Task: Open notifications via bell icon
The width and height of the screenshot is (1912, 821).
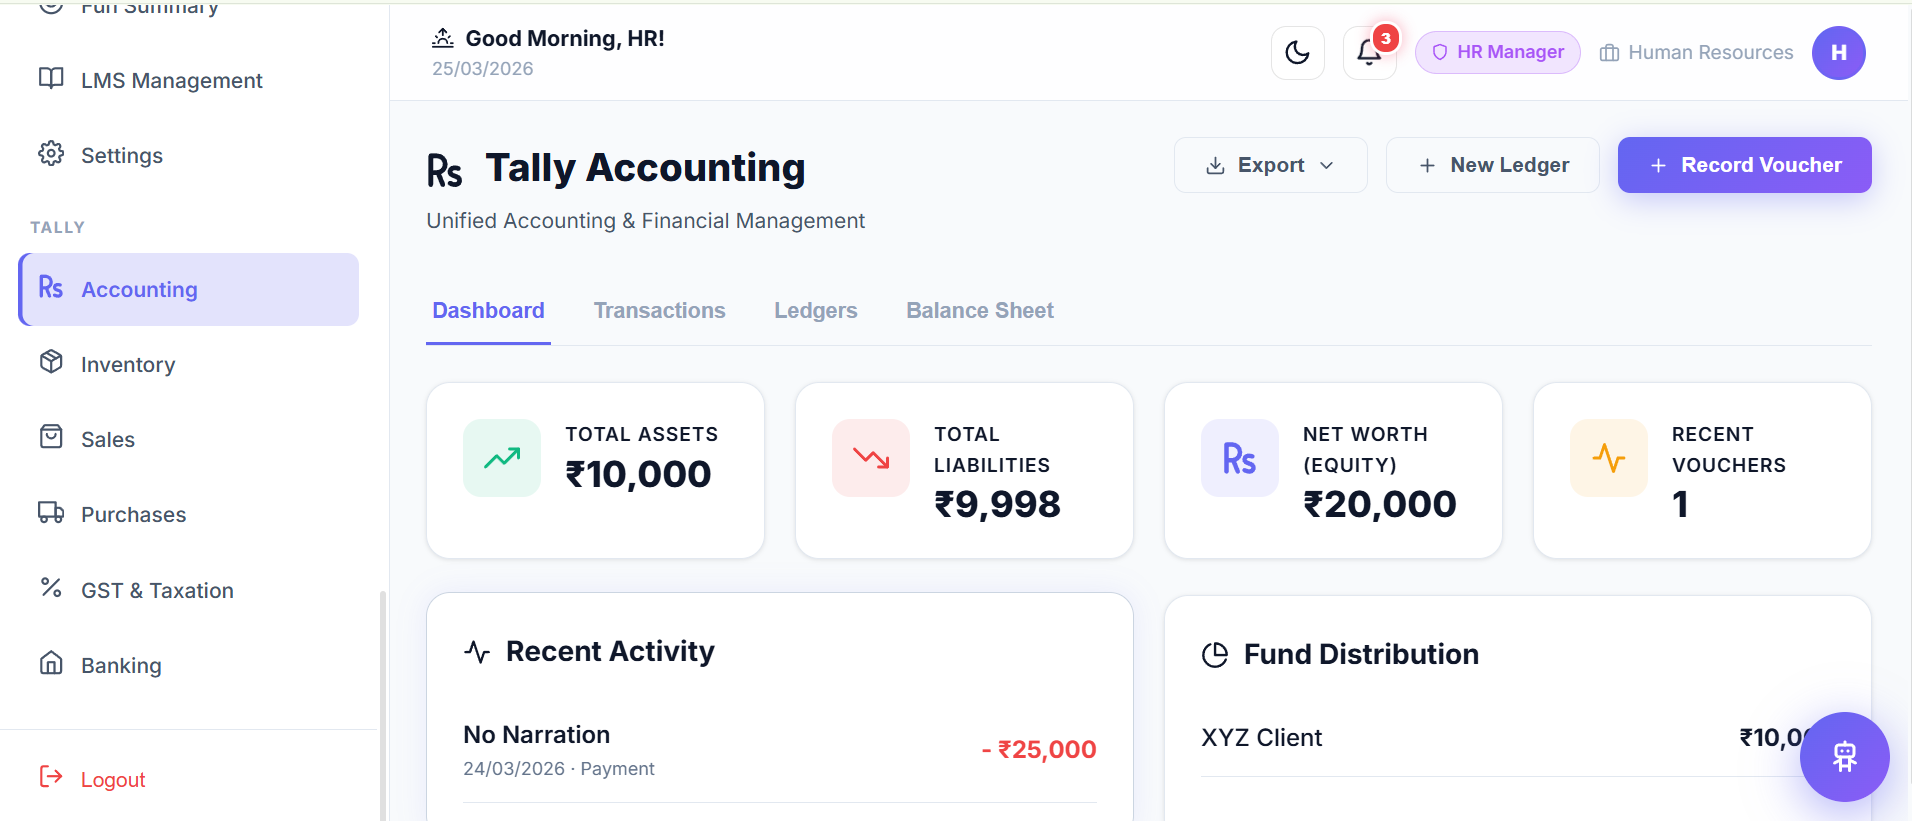Action: pos(1368,52)
